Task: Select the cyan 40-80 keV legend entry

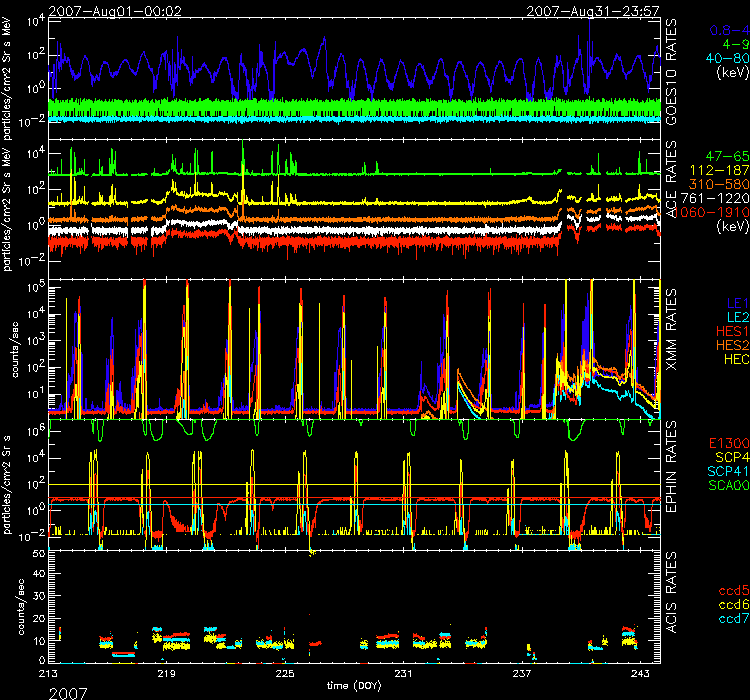Action: pyautogui.click(x=719, y=58)
